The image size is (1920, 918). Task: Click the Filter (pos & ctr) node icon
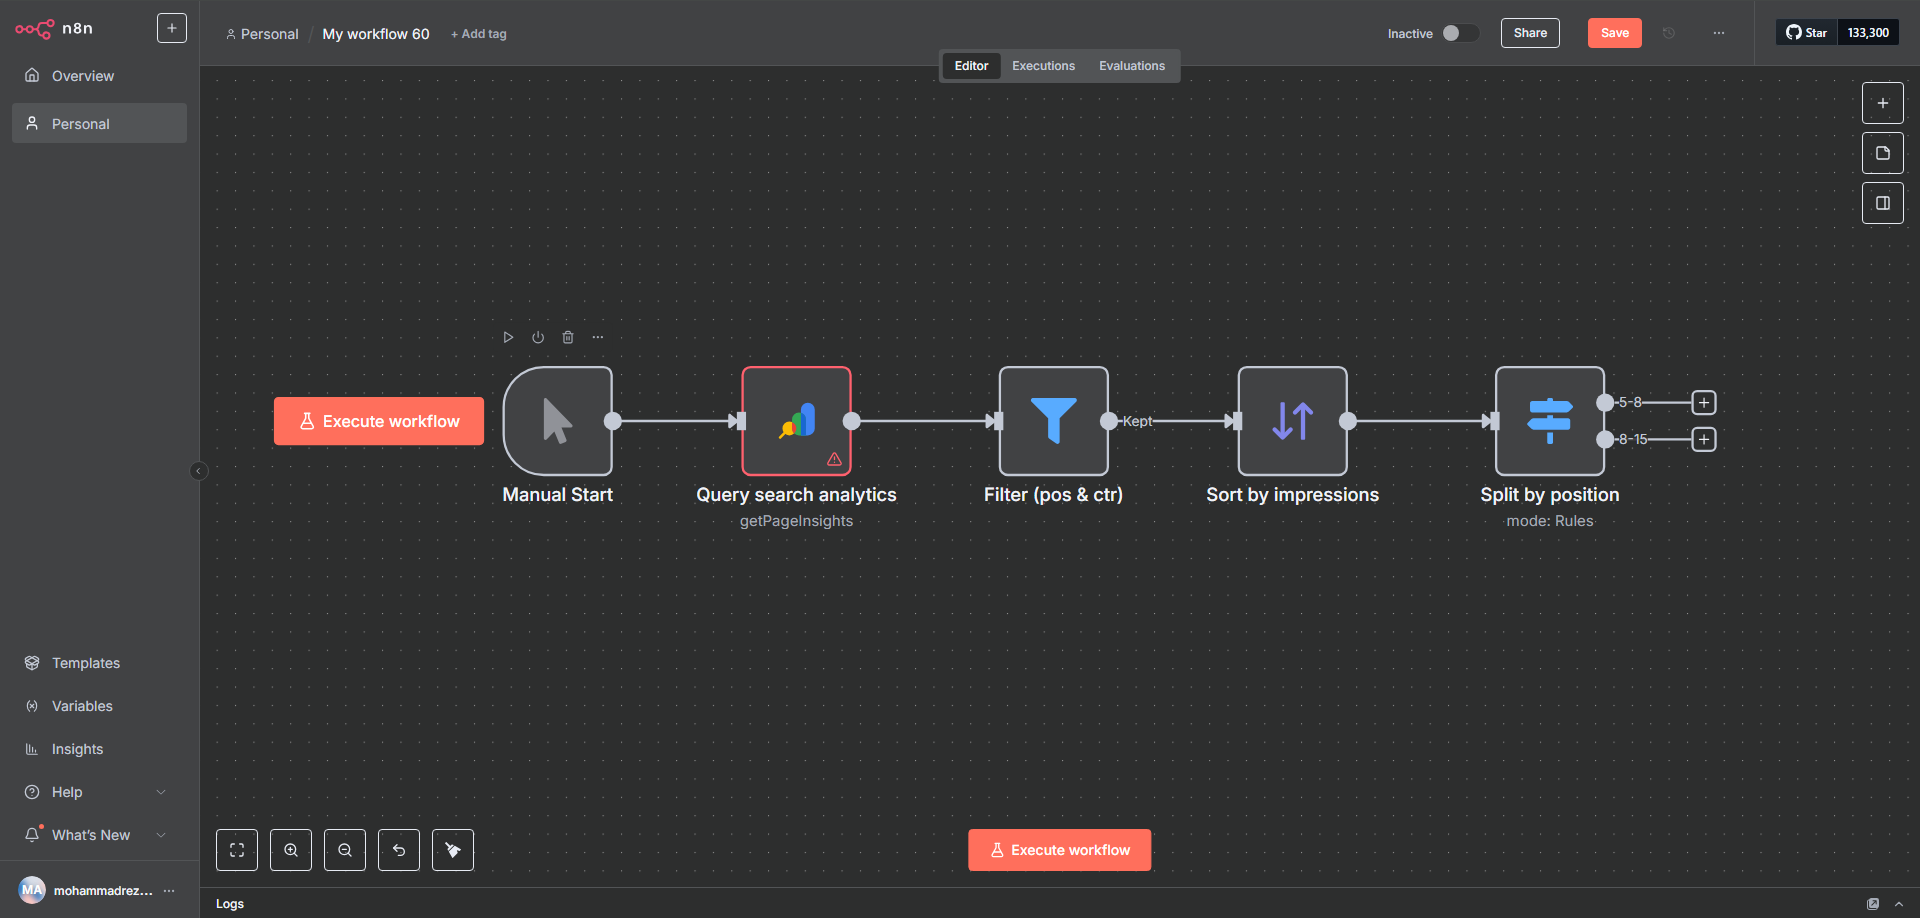(1053, 421)
